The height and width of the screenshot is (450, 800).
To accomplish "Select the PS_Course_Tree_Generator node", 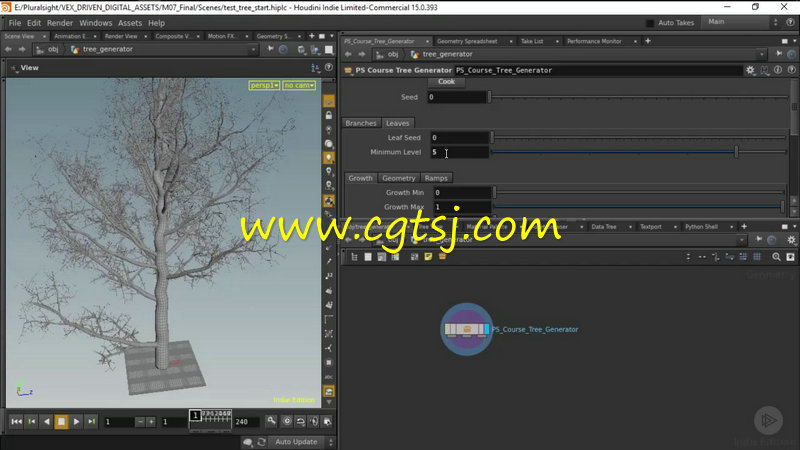I will point(466,329).
